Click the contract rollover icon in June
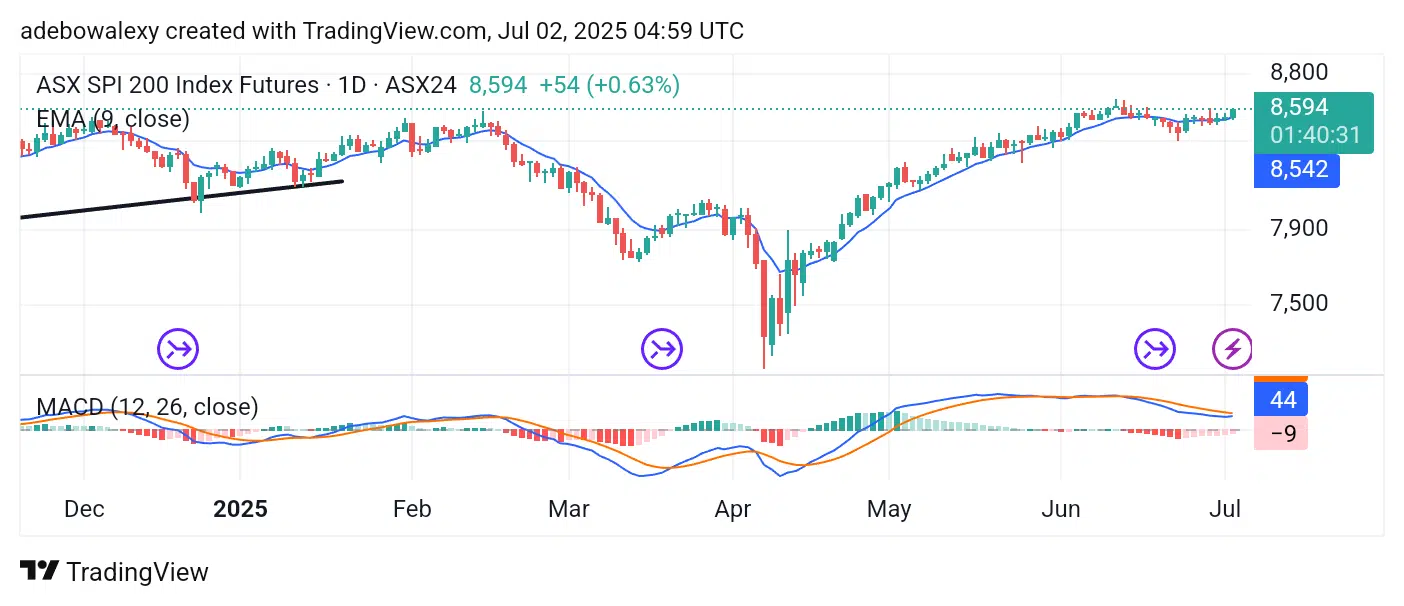Screen dimensions: 1404x606 1155,349
